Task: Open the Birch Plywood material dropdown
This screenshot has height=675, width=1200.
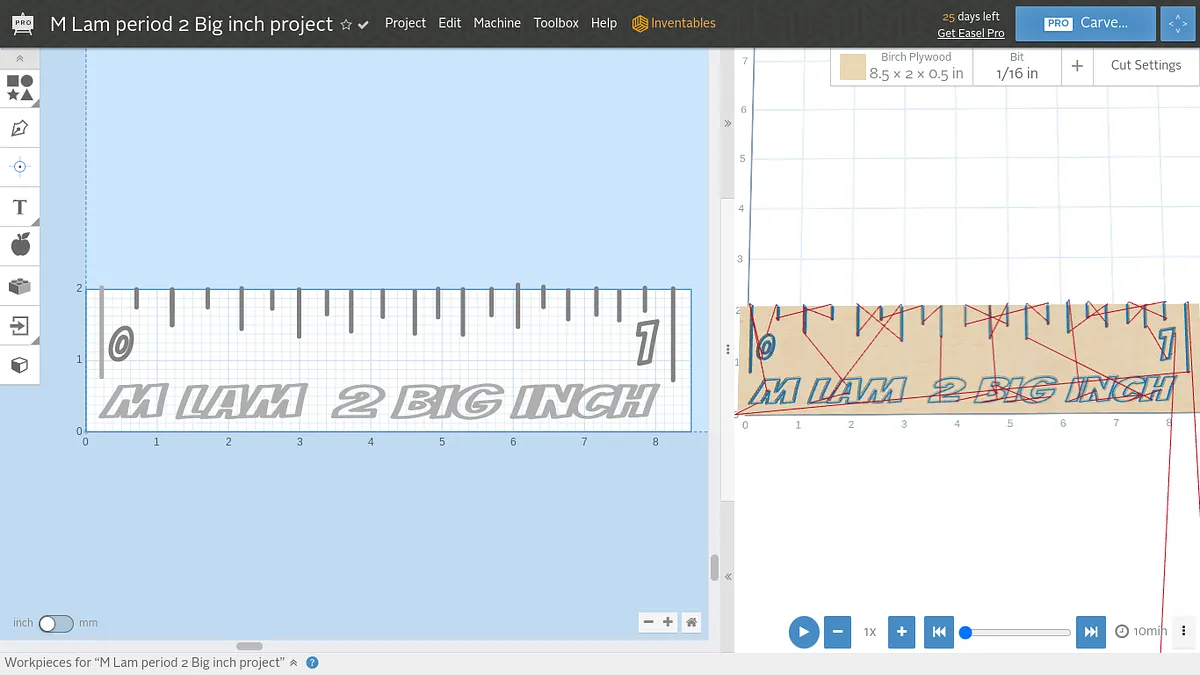Action: (902, 67)
